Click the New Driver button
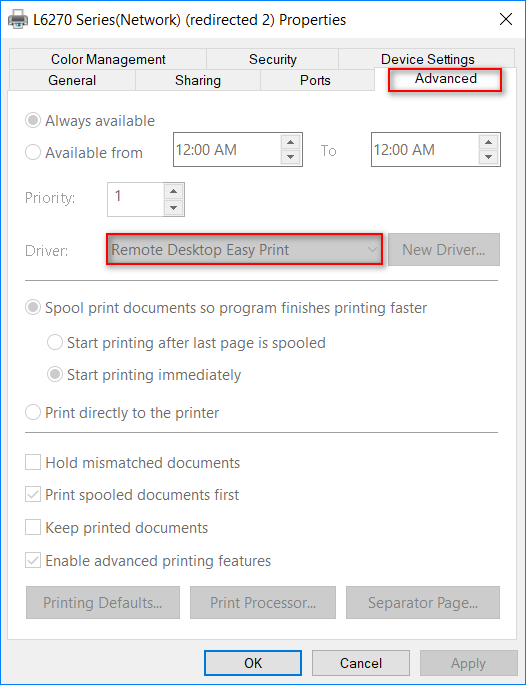The width and height of the screenshot is (526, 685). tap(443, 249)
